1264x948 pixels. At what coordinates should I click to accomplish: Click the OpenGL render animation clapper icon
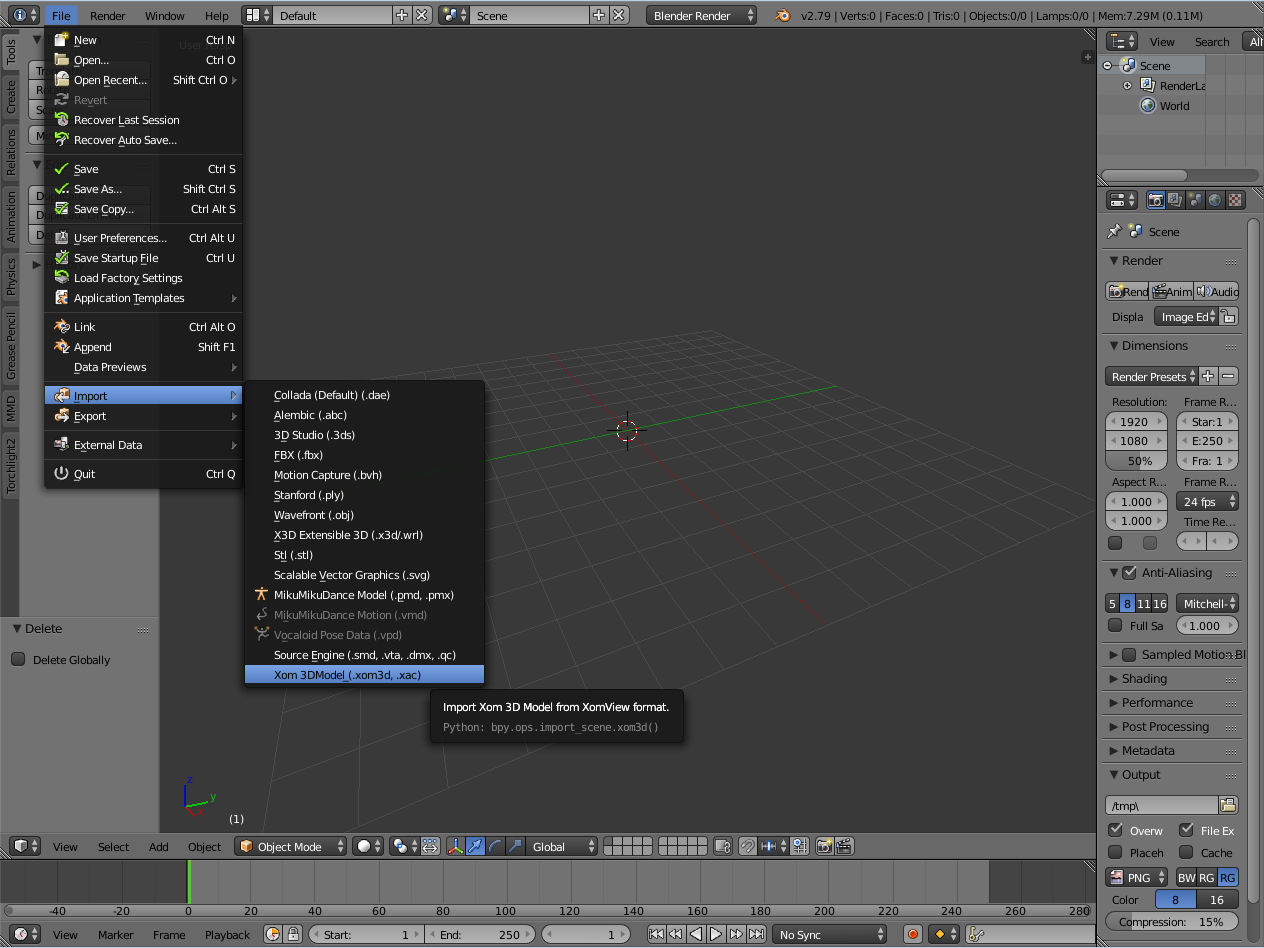tap(843, 846)
